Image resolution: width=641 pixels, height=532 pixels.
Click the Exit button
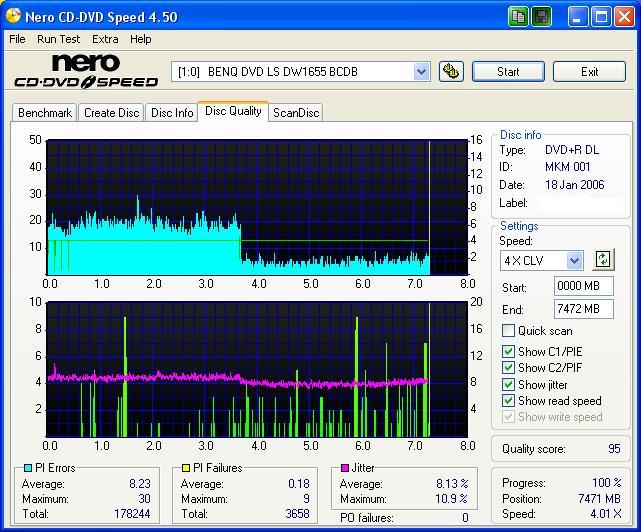click(x=589, y=71)
